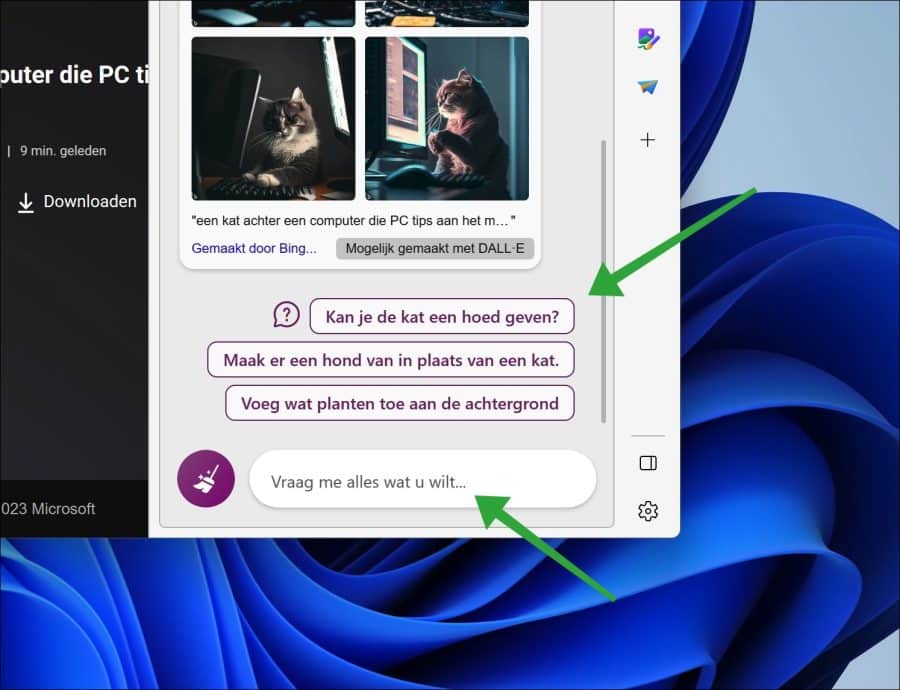Open the partially visible top-left generated image
The width and height of the screenshot is (900, 690).
(x=273, y=13)
